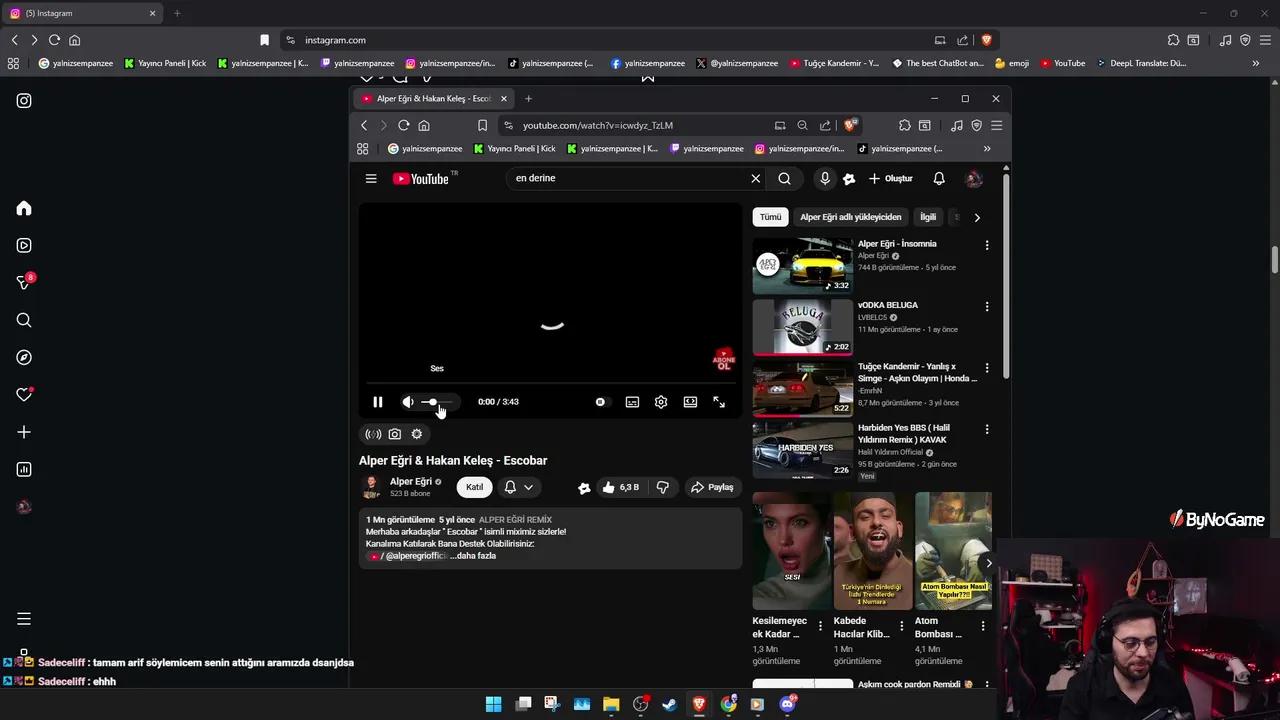Open options for Kesilemeyecek Kadar short
The width and height of the screenshot is (1280, 720).
click(x=821, y=627)
